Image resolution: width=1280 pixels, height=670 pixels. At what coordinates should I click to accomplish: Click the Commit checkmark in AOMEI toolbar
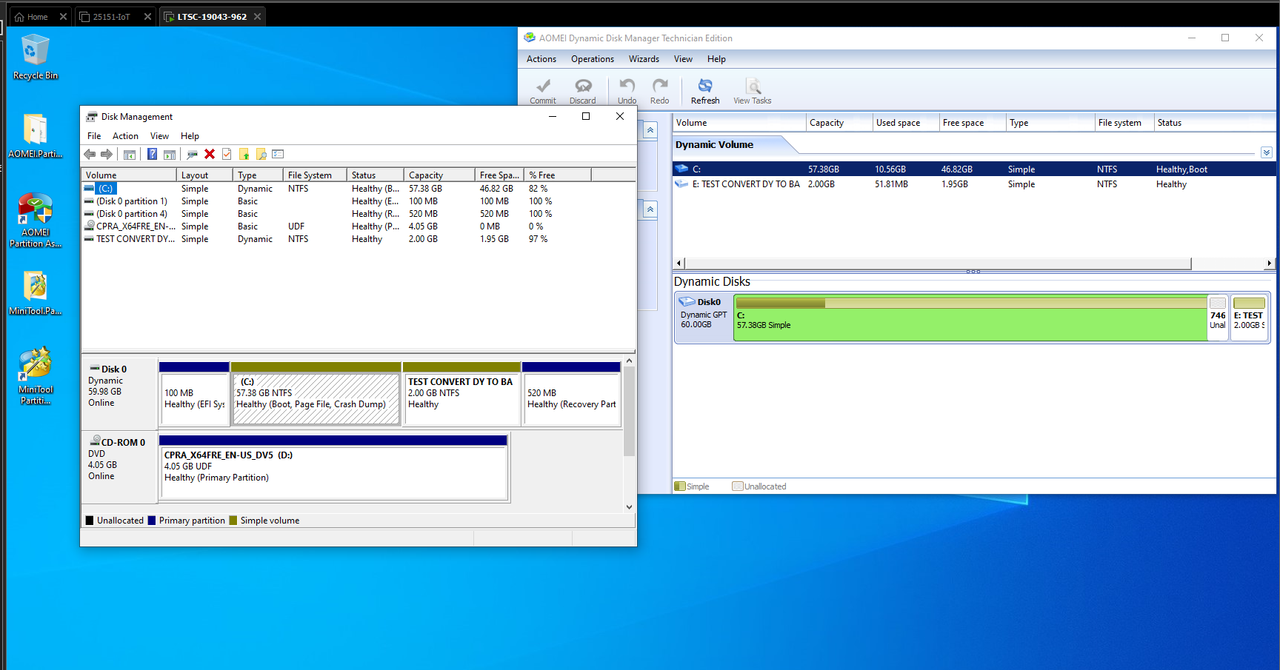pos(543,90)
